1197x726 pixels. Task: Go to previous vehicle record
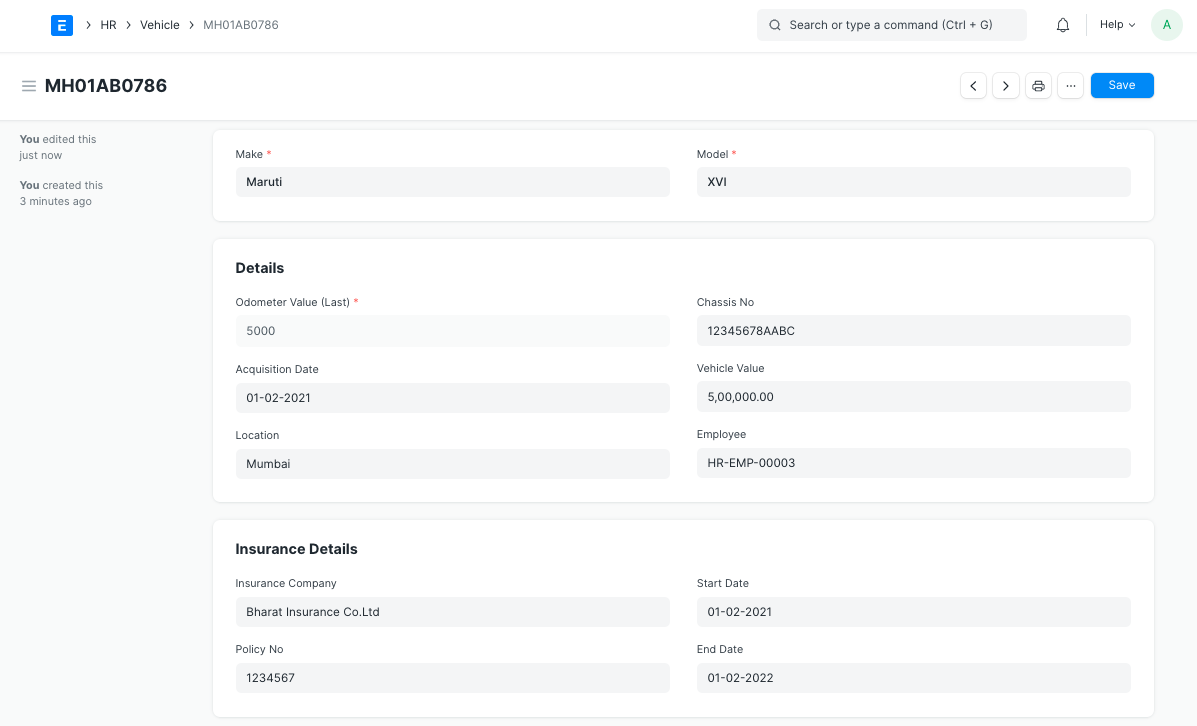(973, 86)
